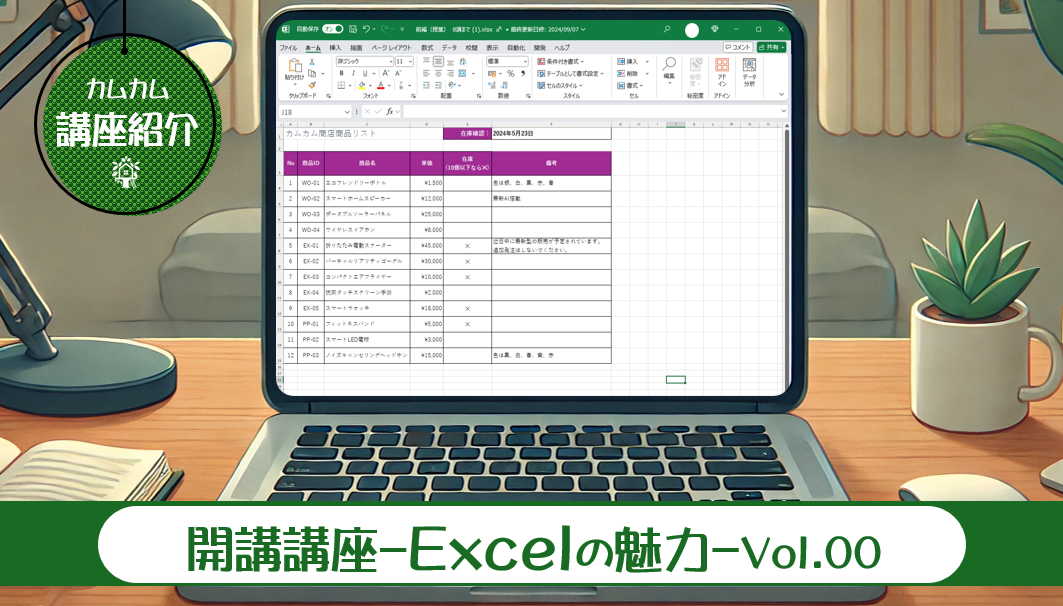The height and width of the screenshot is (606, 1063).
Task: Click the Align Left icon
Action: 426,73
